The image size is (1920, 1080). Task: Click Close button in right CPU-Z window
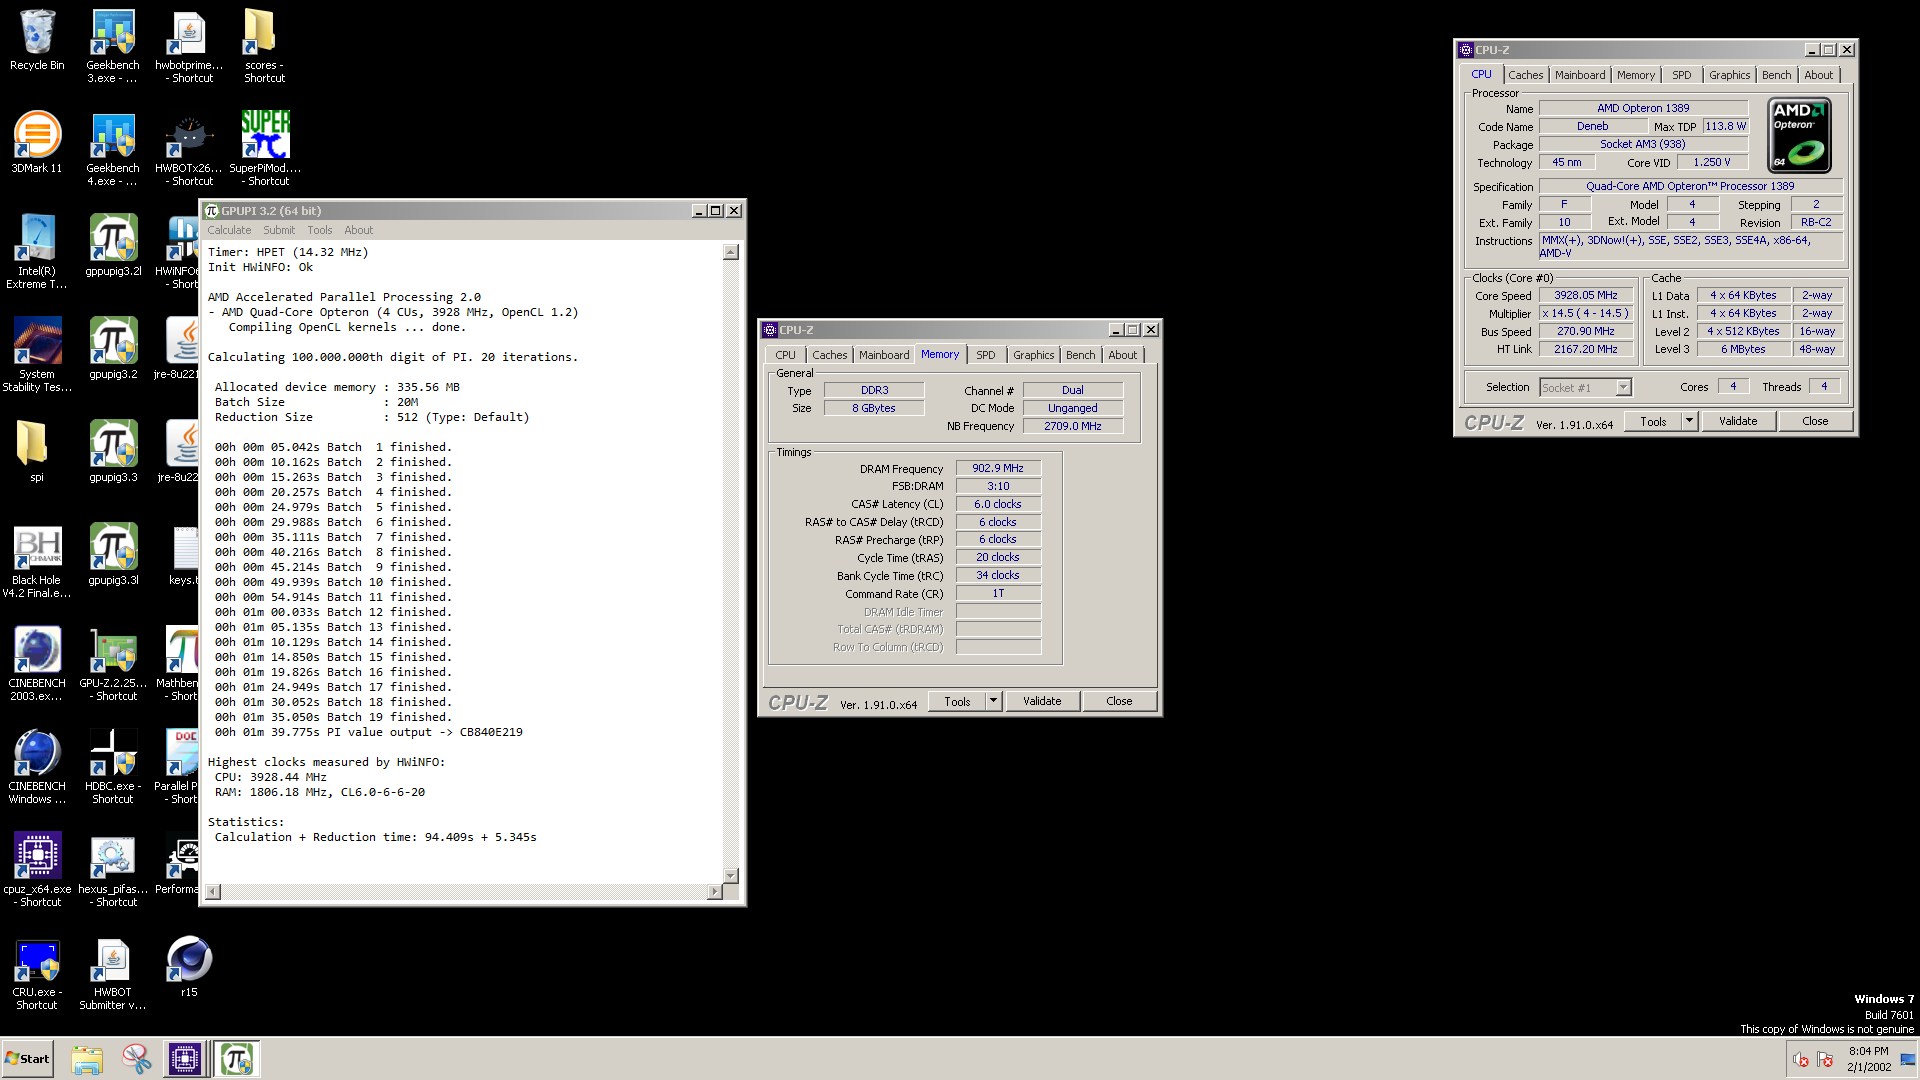(1815, 421)
